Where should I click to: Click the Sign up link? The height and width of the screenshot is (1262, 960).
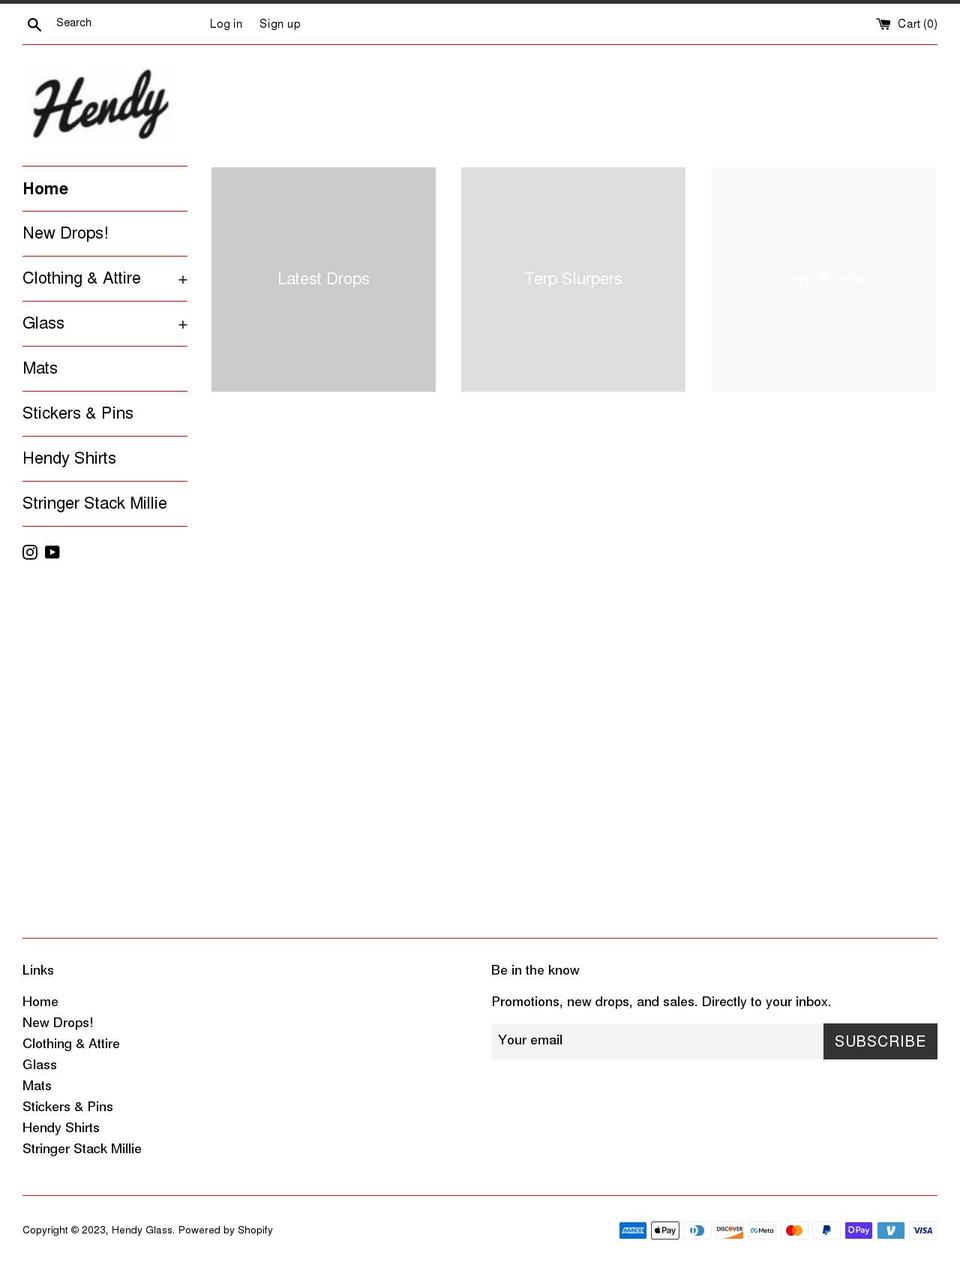pos(280,24)
